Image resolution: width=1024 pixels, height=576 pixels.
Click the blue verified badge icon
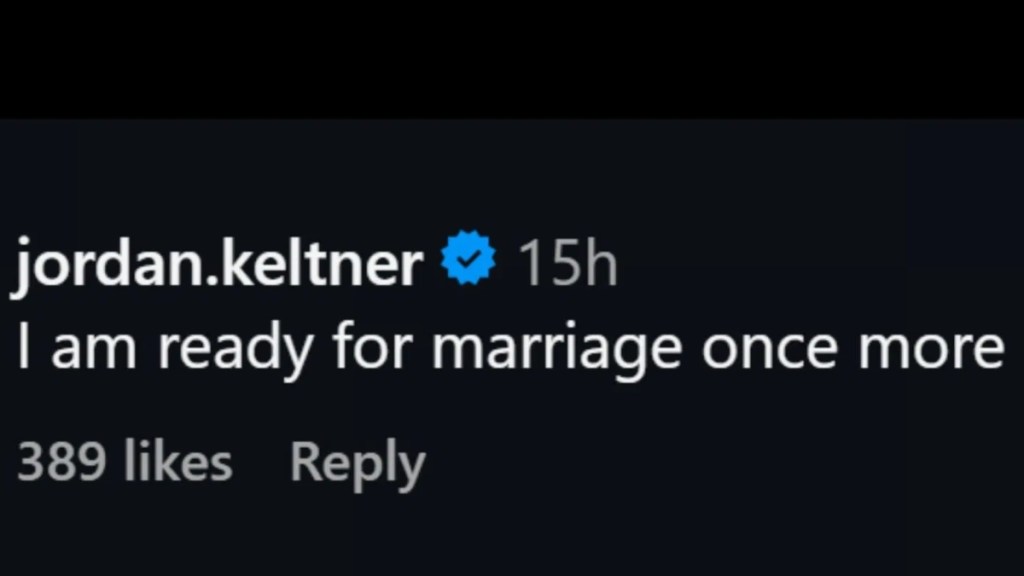(469, 260)
